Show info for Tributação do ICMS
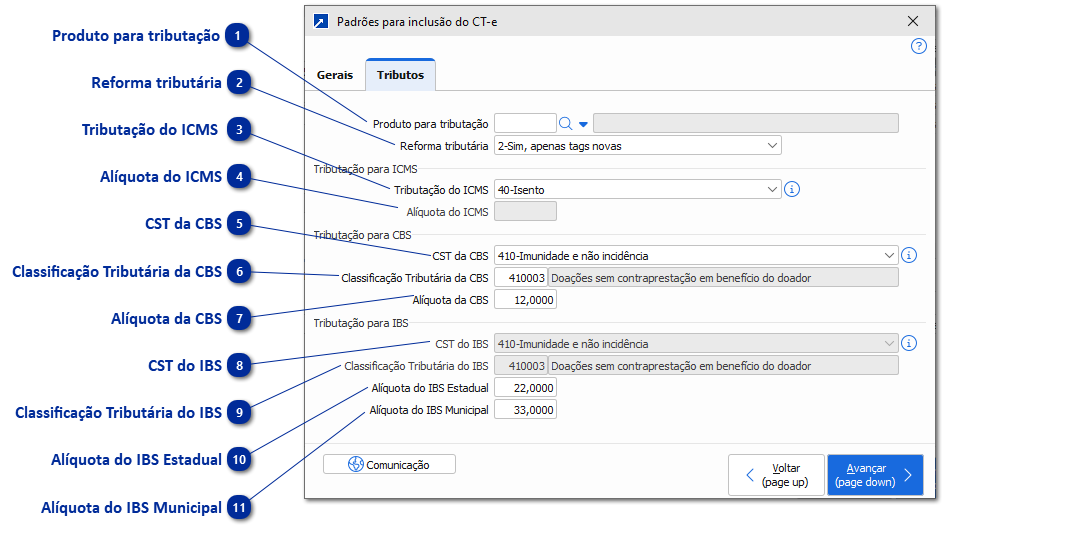 (x=792, y=189)
